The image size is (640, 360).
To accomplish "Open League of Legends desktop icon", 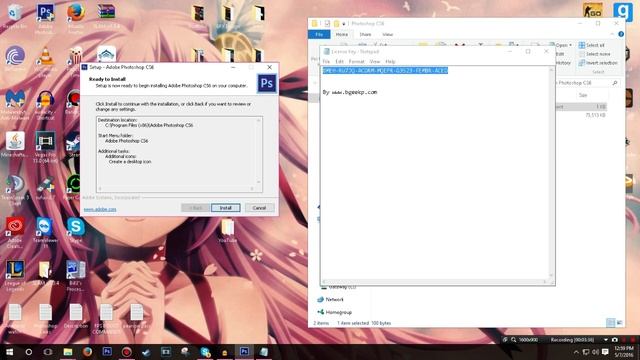I will click(15, 276).
